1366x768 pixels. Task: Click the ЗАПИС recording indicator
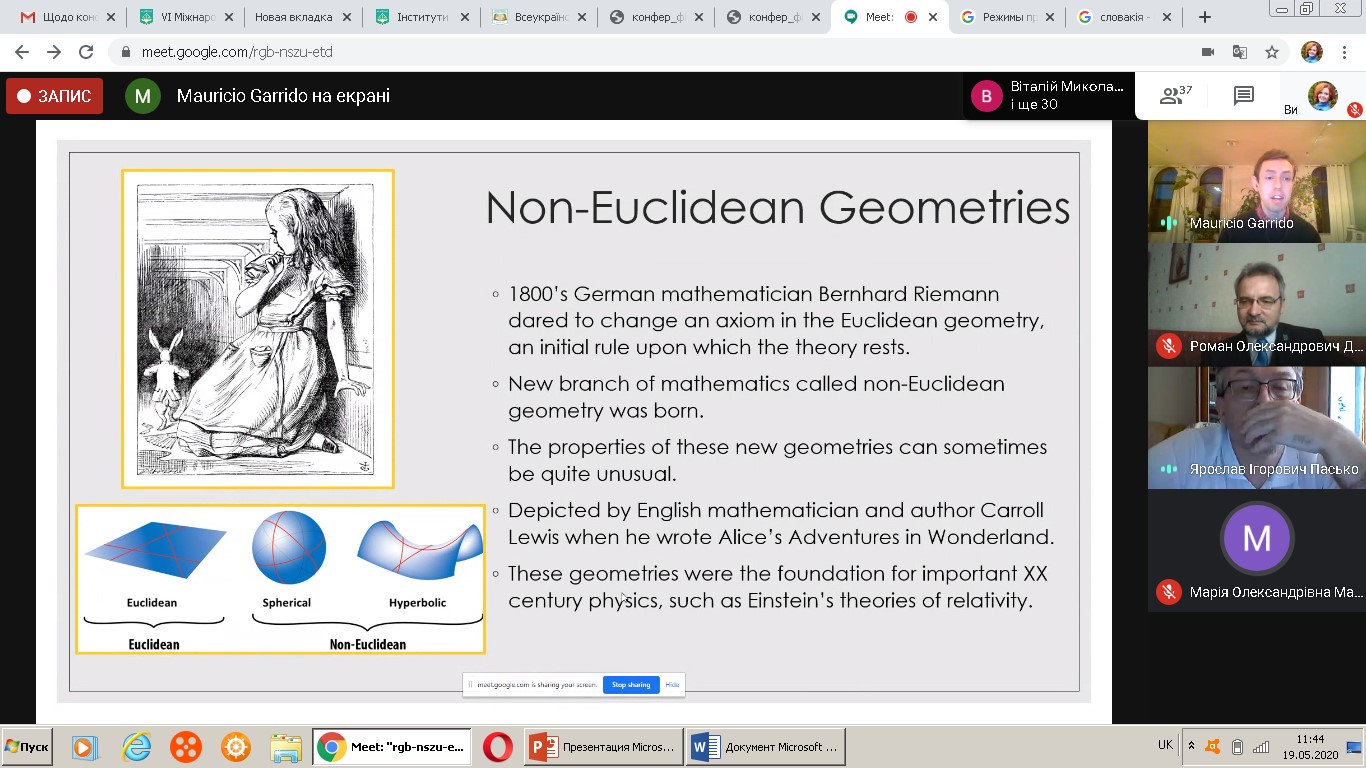54,96
